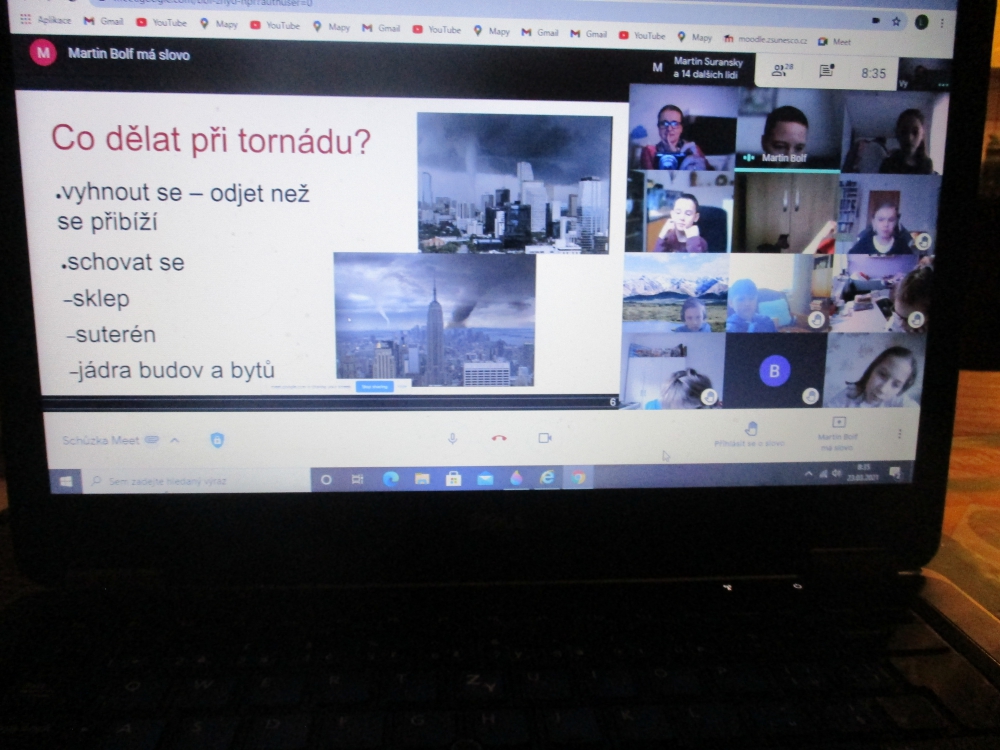Launch Internet Explorer from the taskbar
Viewport: 1000px width, 750px height.
(x=547, y=477)
